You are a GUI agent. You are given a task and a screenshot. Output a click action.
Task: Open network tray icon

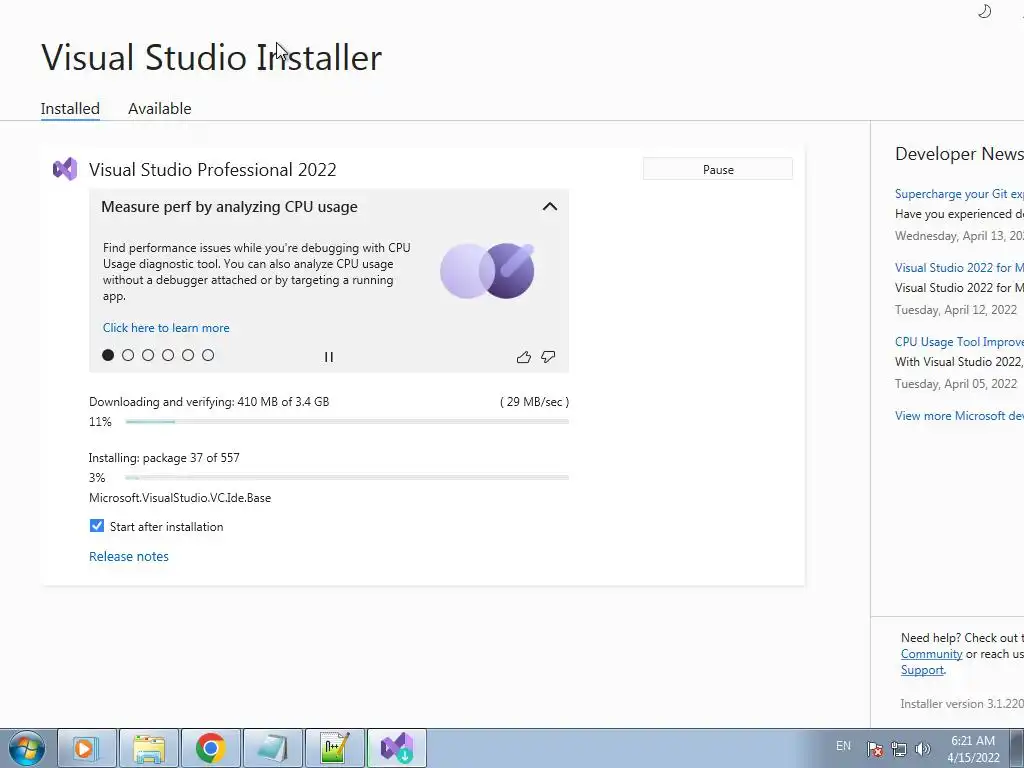point(899,749)
